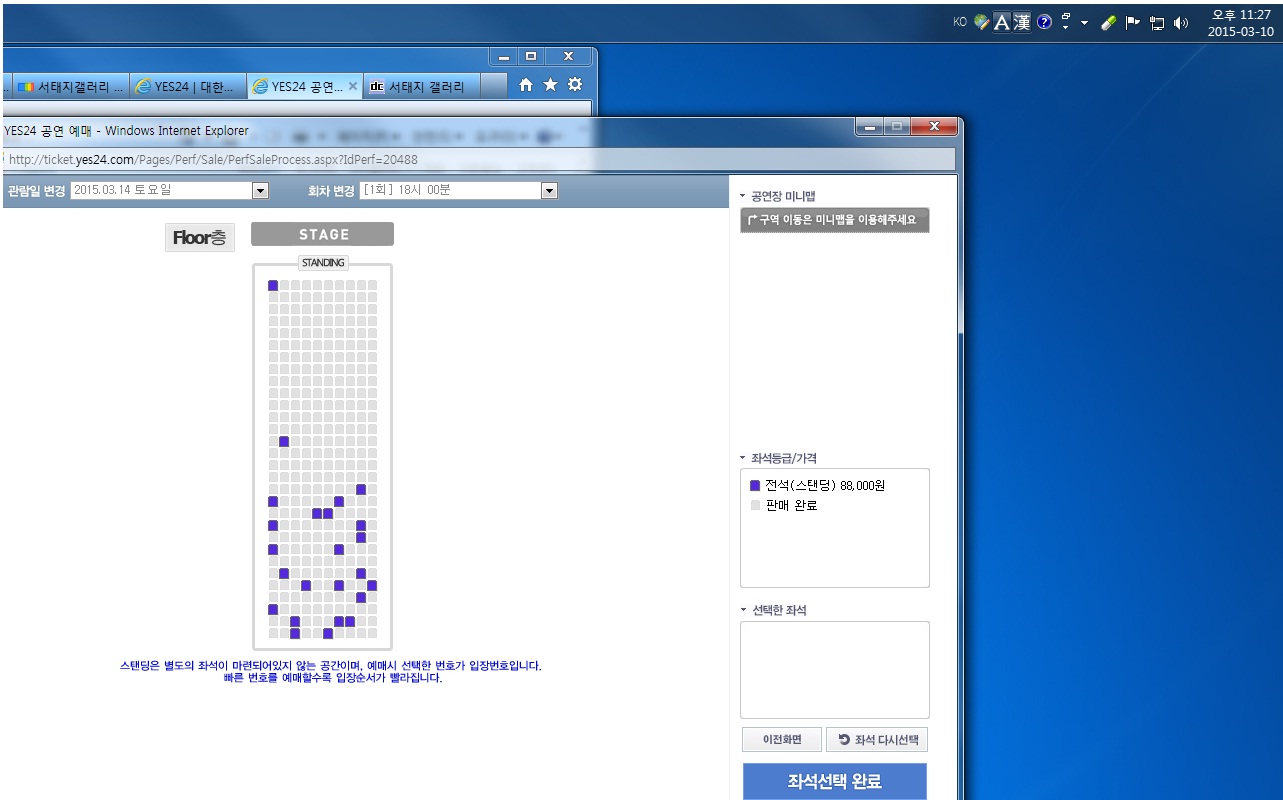
Task: Switch to the 서태지 갤러리 dc tab
Action: pos(420,86)
